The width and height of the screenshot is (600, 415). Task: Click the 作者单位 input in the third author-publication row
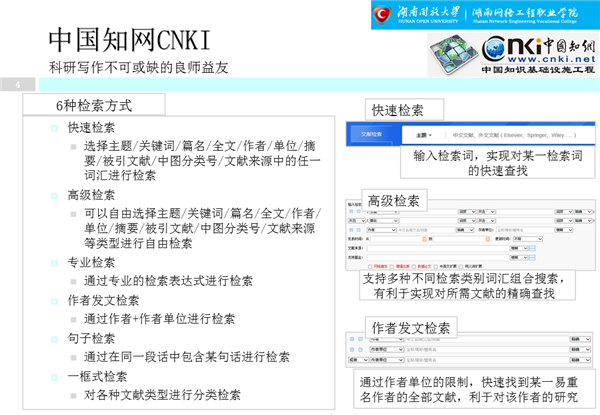[x=487, y=360]
